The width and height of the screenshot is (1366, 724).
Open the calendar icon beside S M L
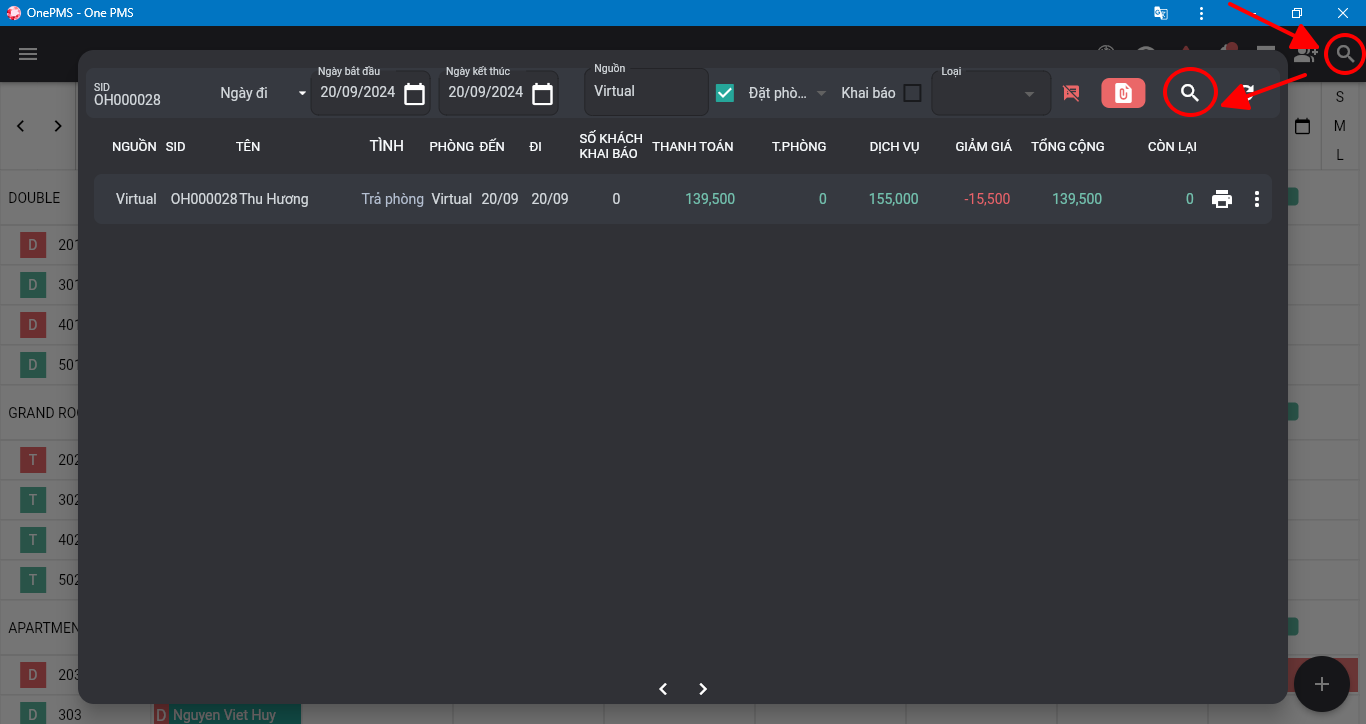(1302, 127)
